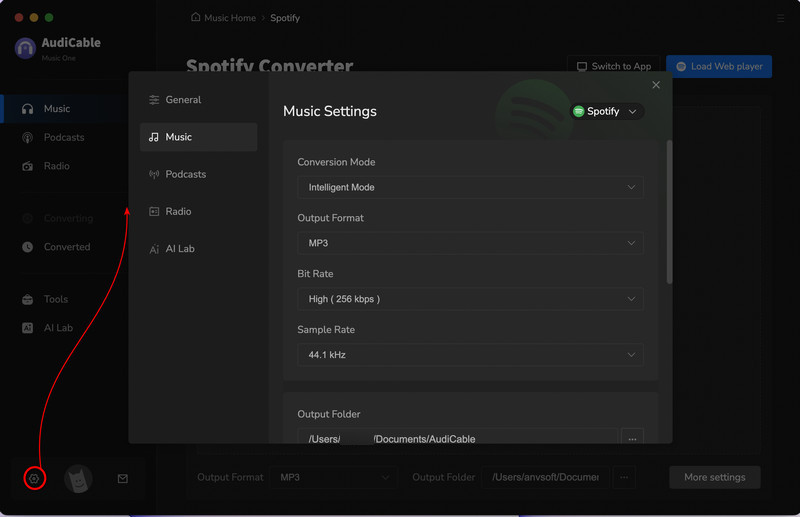Click the green Spotify logo icon
Screen dimensions: 800x517
(x=579, y=111)
